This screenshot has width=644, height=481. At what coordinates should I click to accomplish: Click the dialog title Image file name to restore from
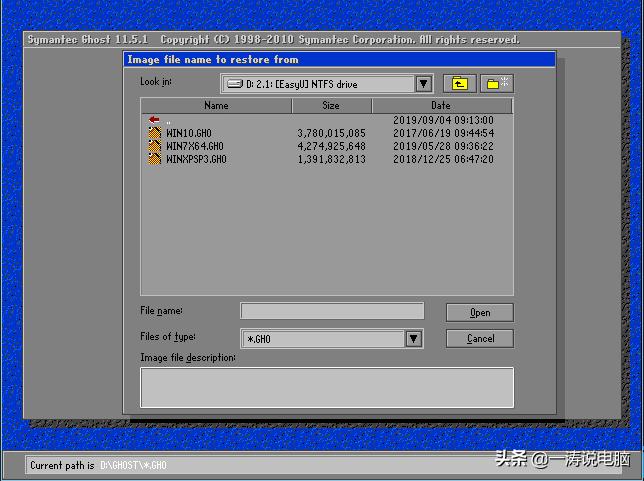coord(213,60)
